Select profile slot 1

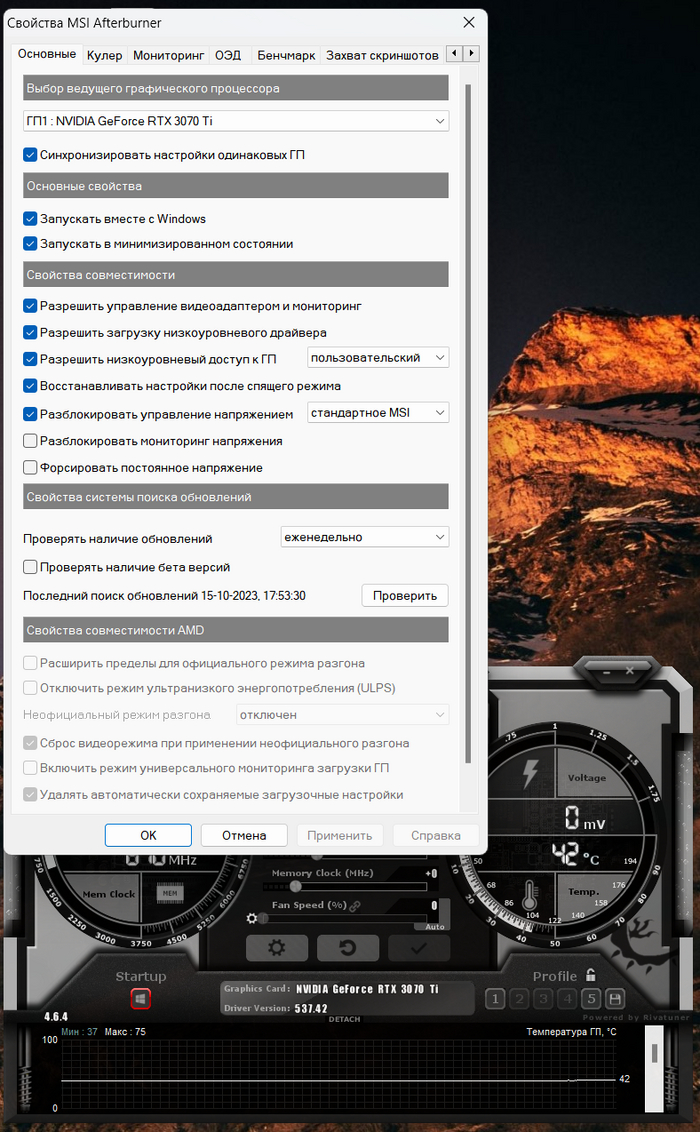(x=495, y=999)
